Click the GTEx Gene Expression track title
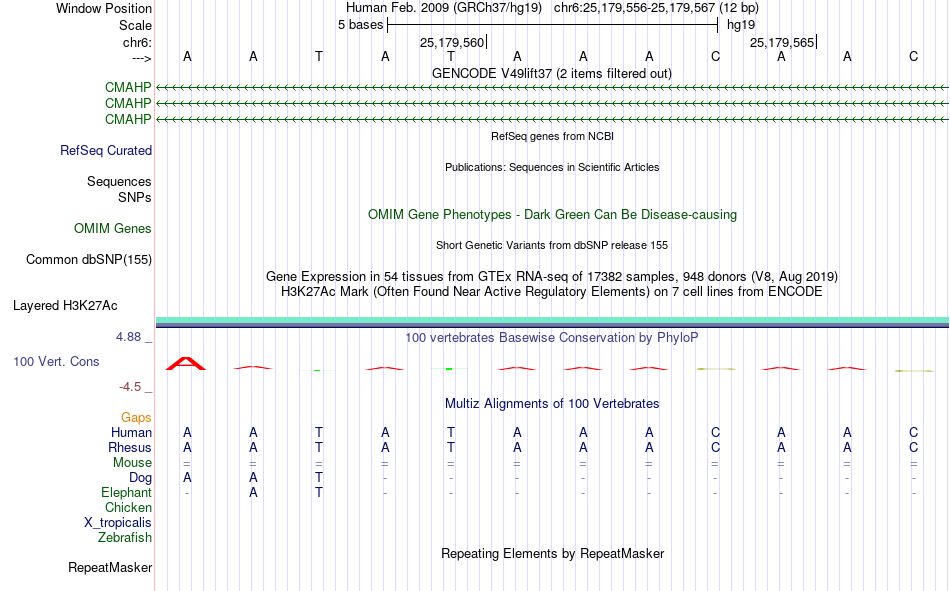950x591 pixels. coord(552,276)
